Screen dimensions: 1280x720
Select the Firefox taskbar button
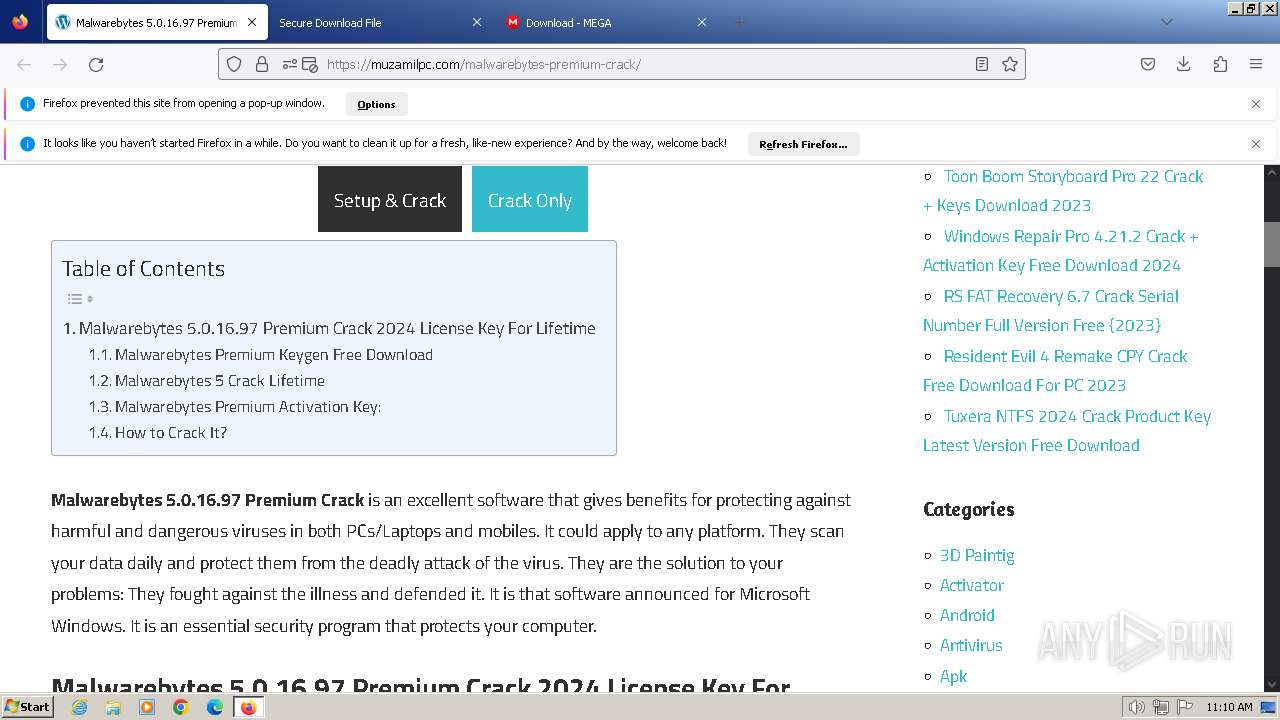tap(248, 707)
